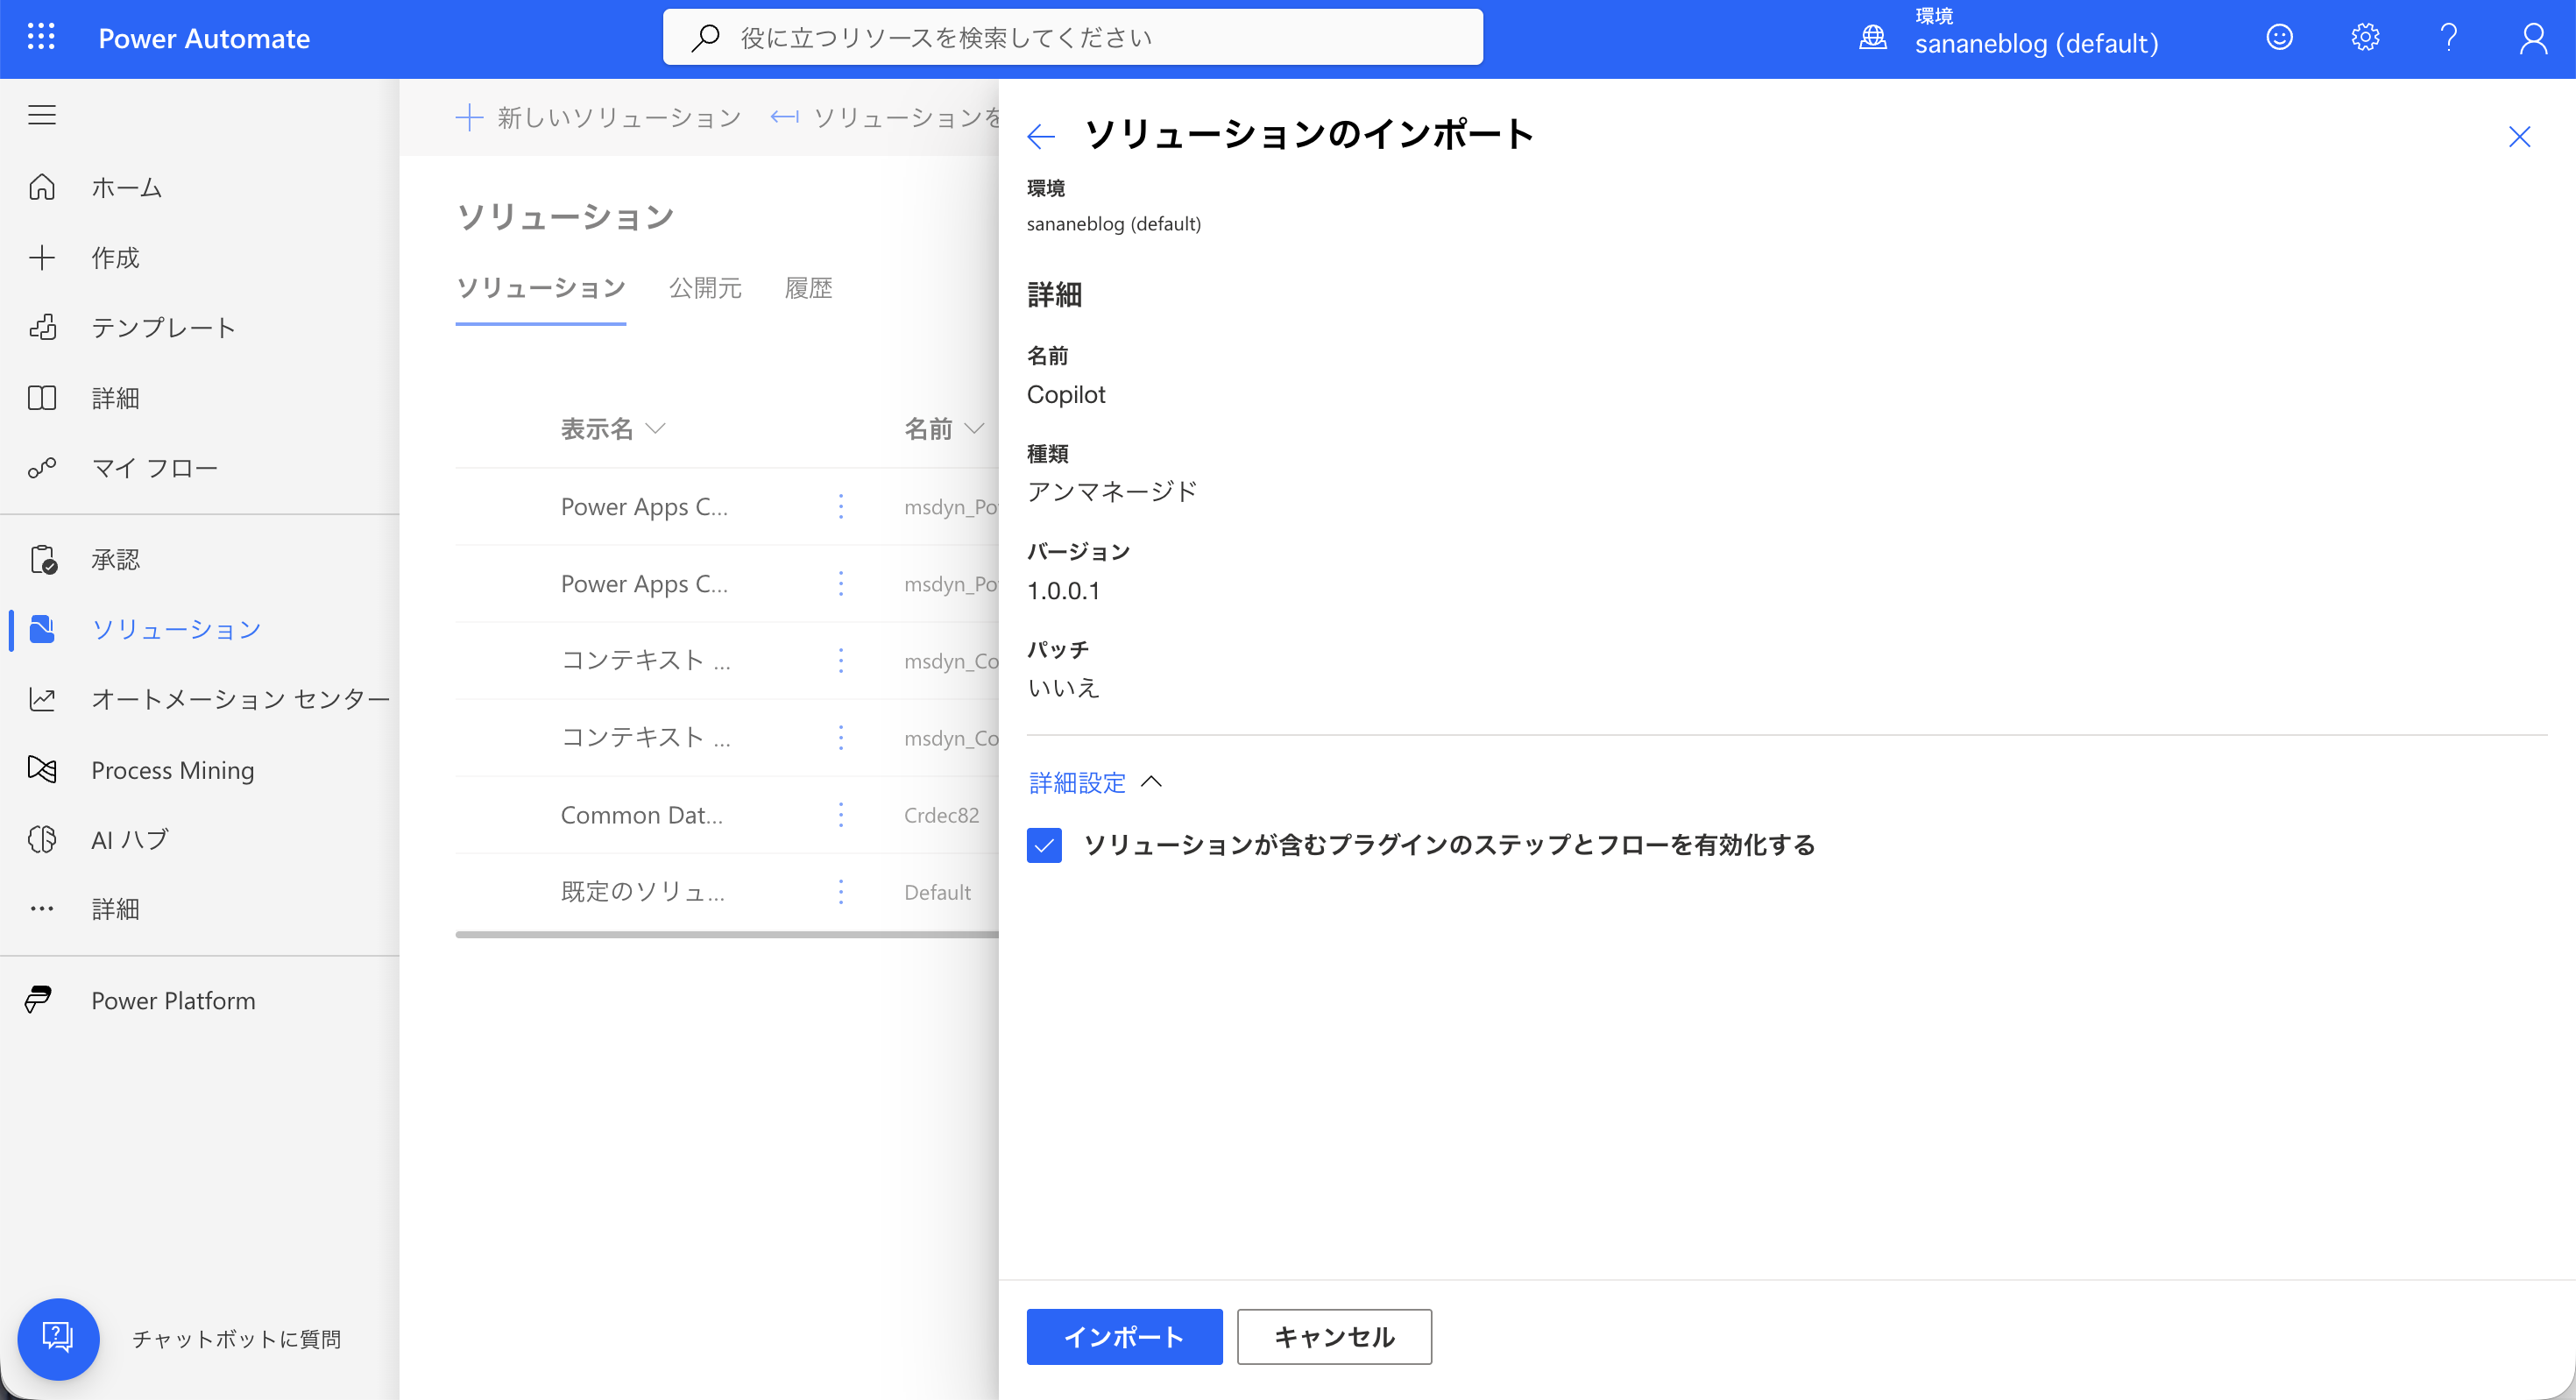
Task: Click the book icon for 詳細
Action: [x=42, y=398]
